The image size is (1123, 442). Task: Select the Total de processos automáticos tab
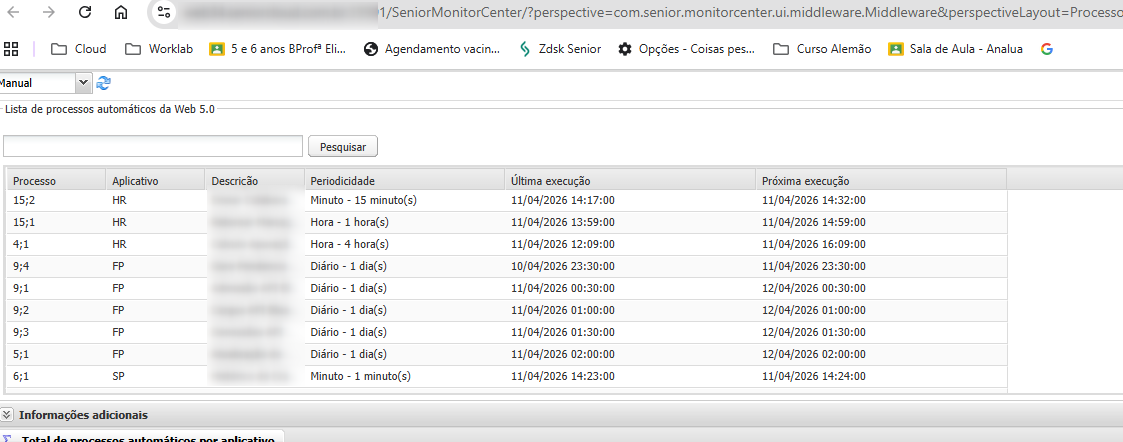tap(147, 438)
